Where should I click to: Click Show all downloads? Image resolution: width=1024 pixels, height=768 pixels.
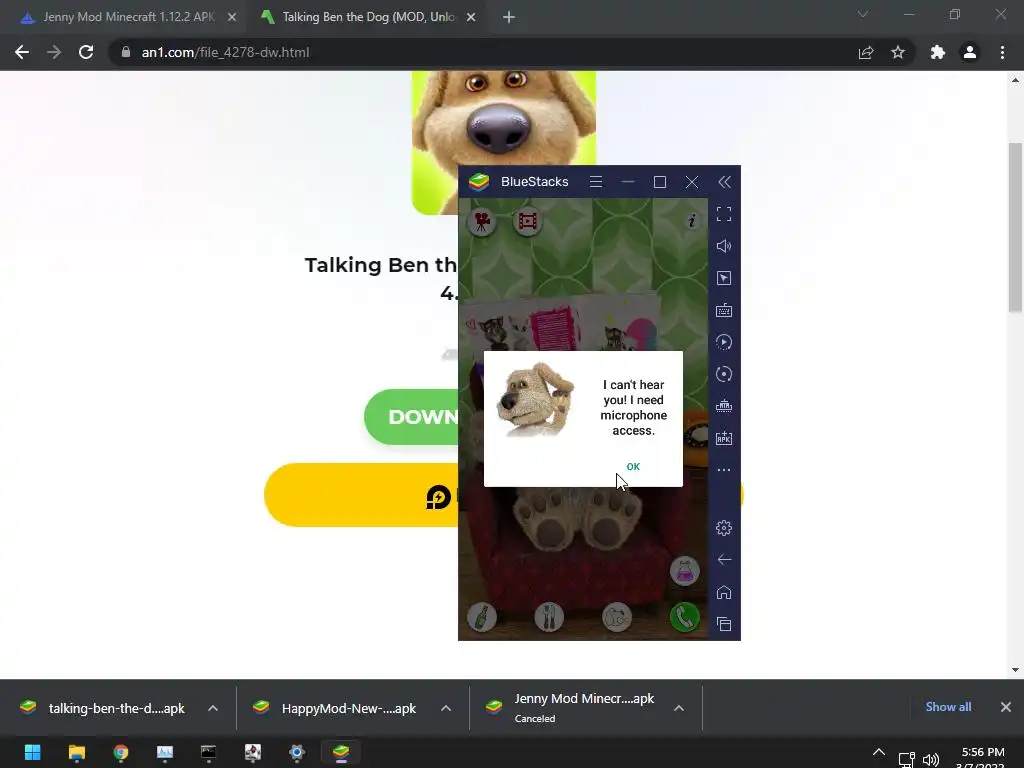click(x=948, y=707)
